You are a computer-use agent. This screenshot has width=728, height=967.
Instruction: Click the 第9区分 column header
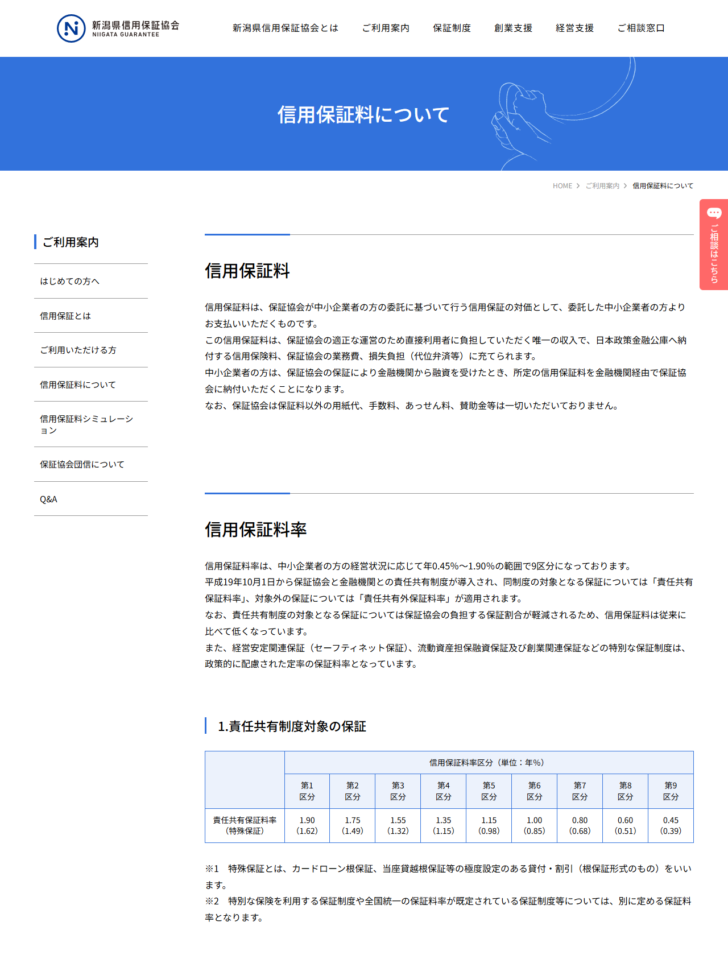click(671, 791)
